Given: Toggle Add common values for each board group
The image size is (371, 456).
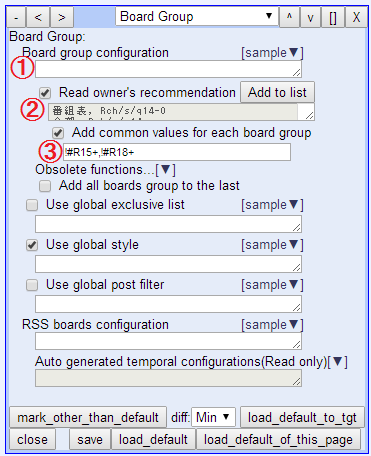Looking at the screenshot, I should [58, 133].
